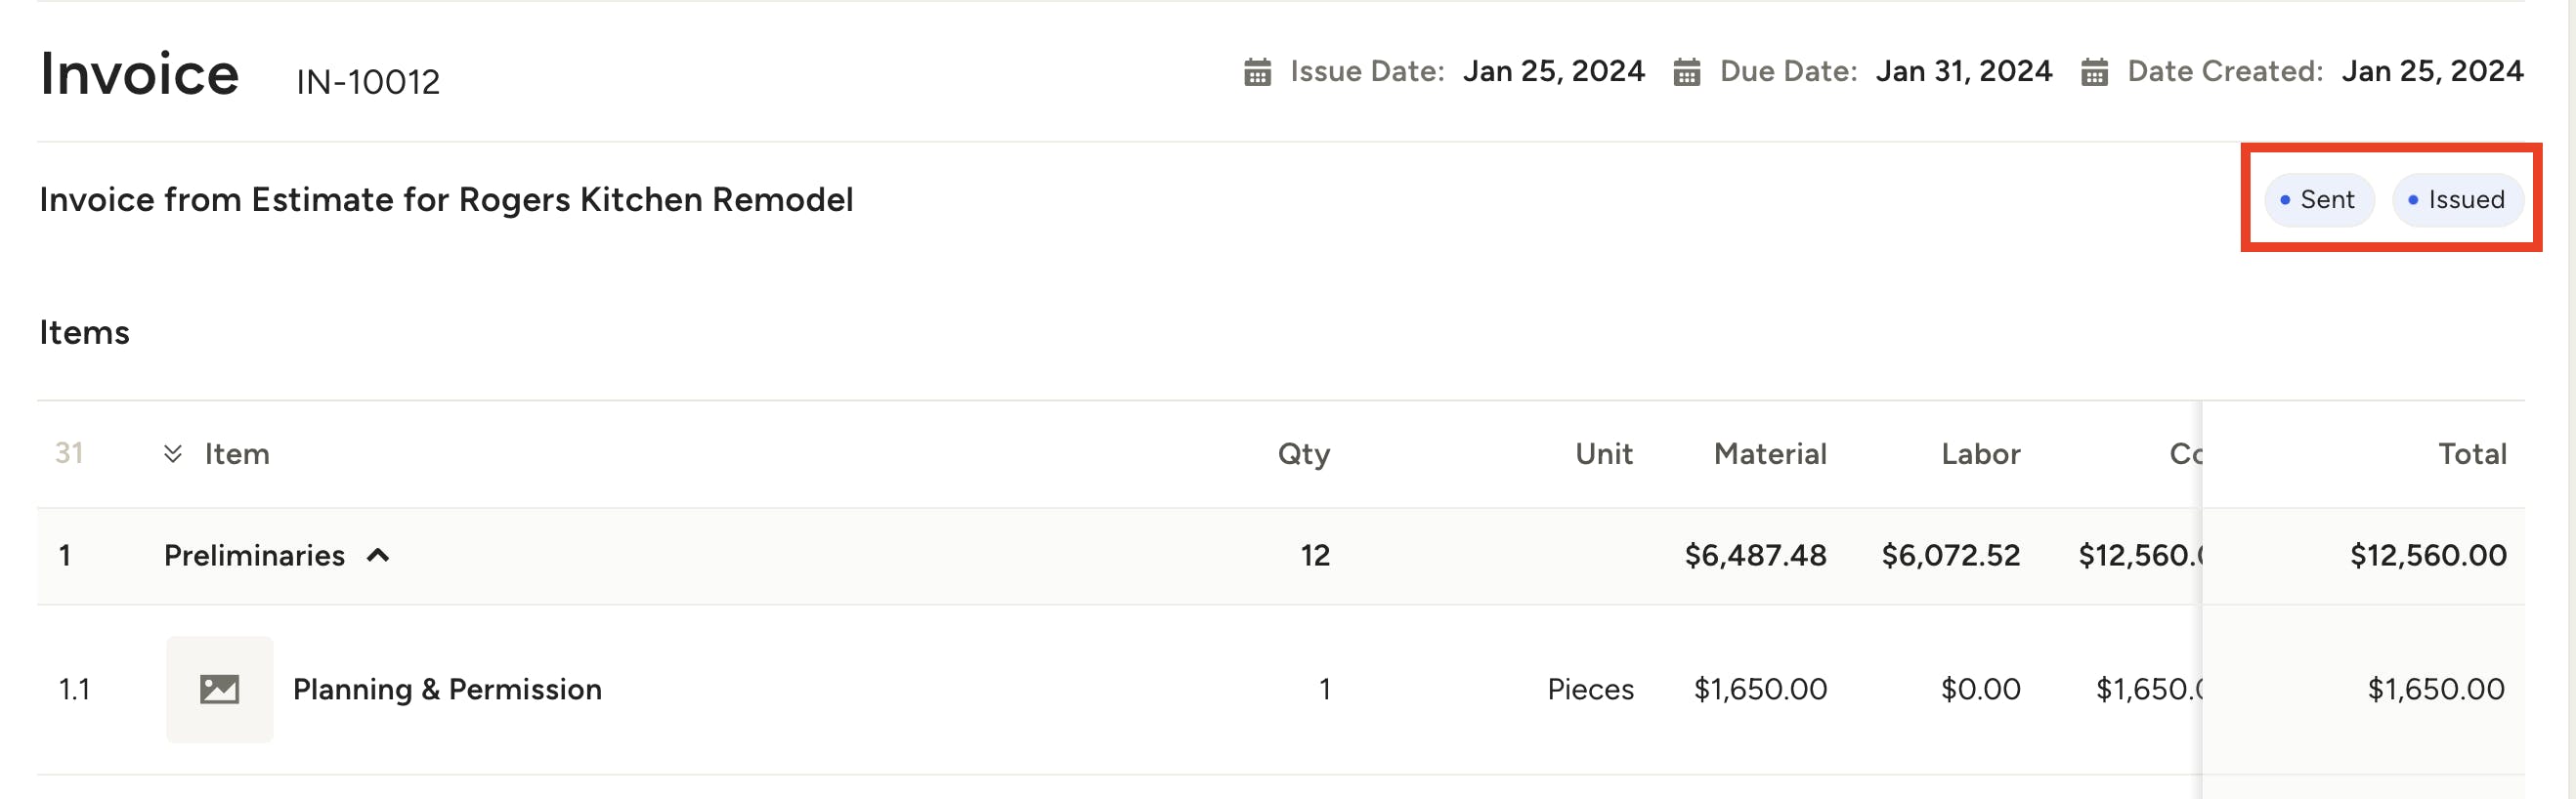This screenshot has width=2576, height=799.
Task: Click the collapse-all double chevron beside Item header
Action: pos(174,453)
